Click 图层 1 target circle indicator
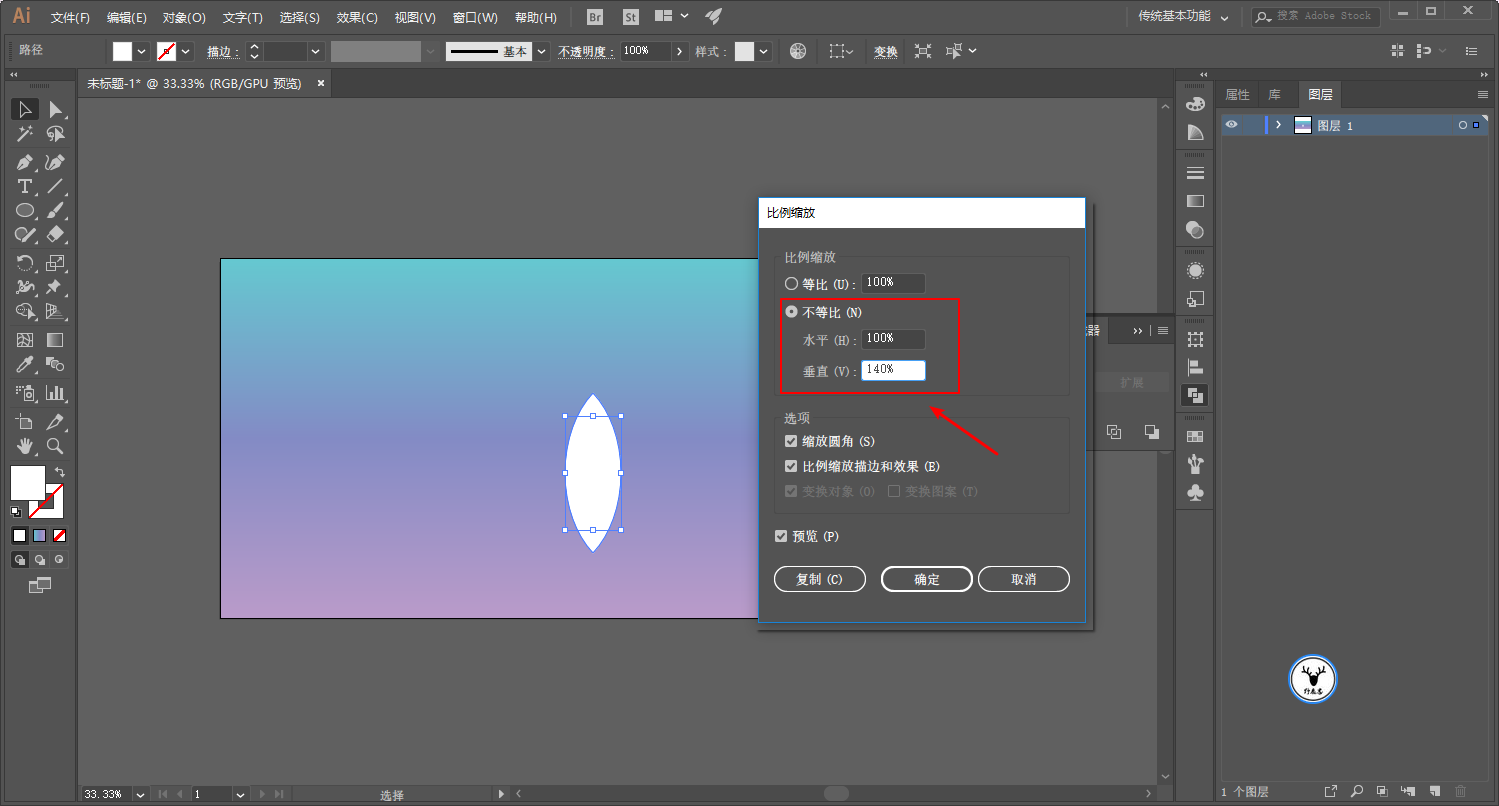The height and width of the screenshot is (806, 1499). point(1462,126)
